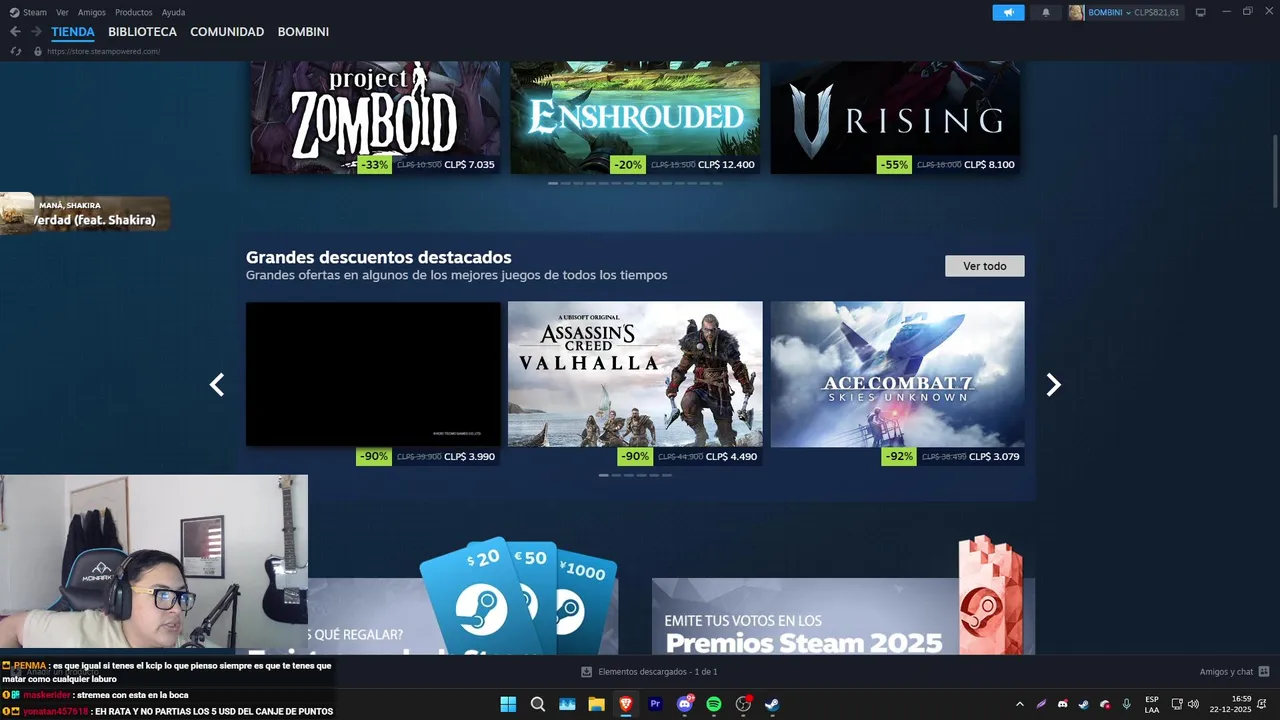1280x720 pixels.
Task: Click the Maná, Shakira song popup
Action: coord(85,213)
